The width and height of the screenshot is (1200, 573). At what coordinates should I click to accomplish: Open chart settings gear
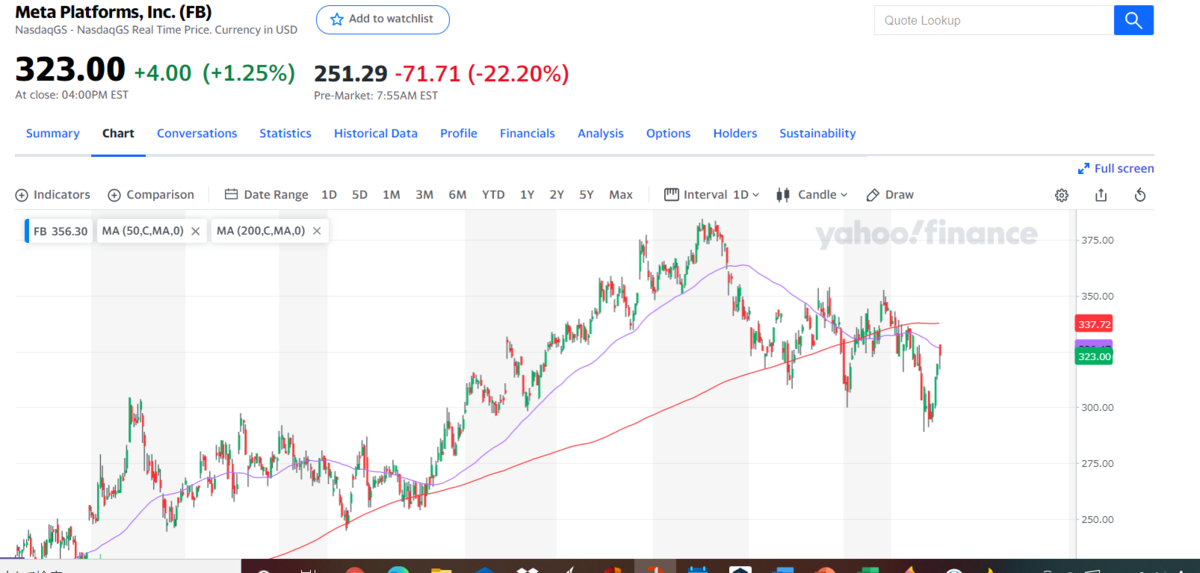tap(1062, 195)
